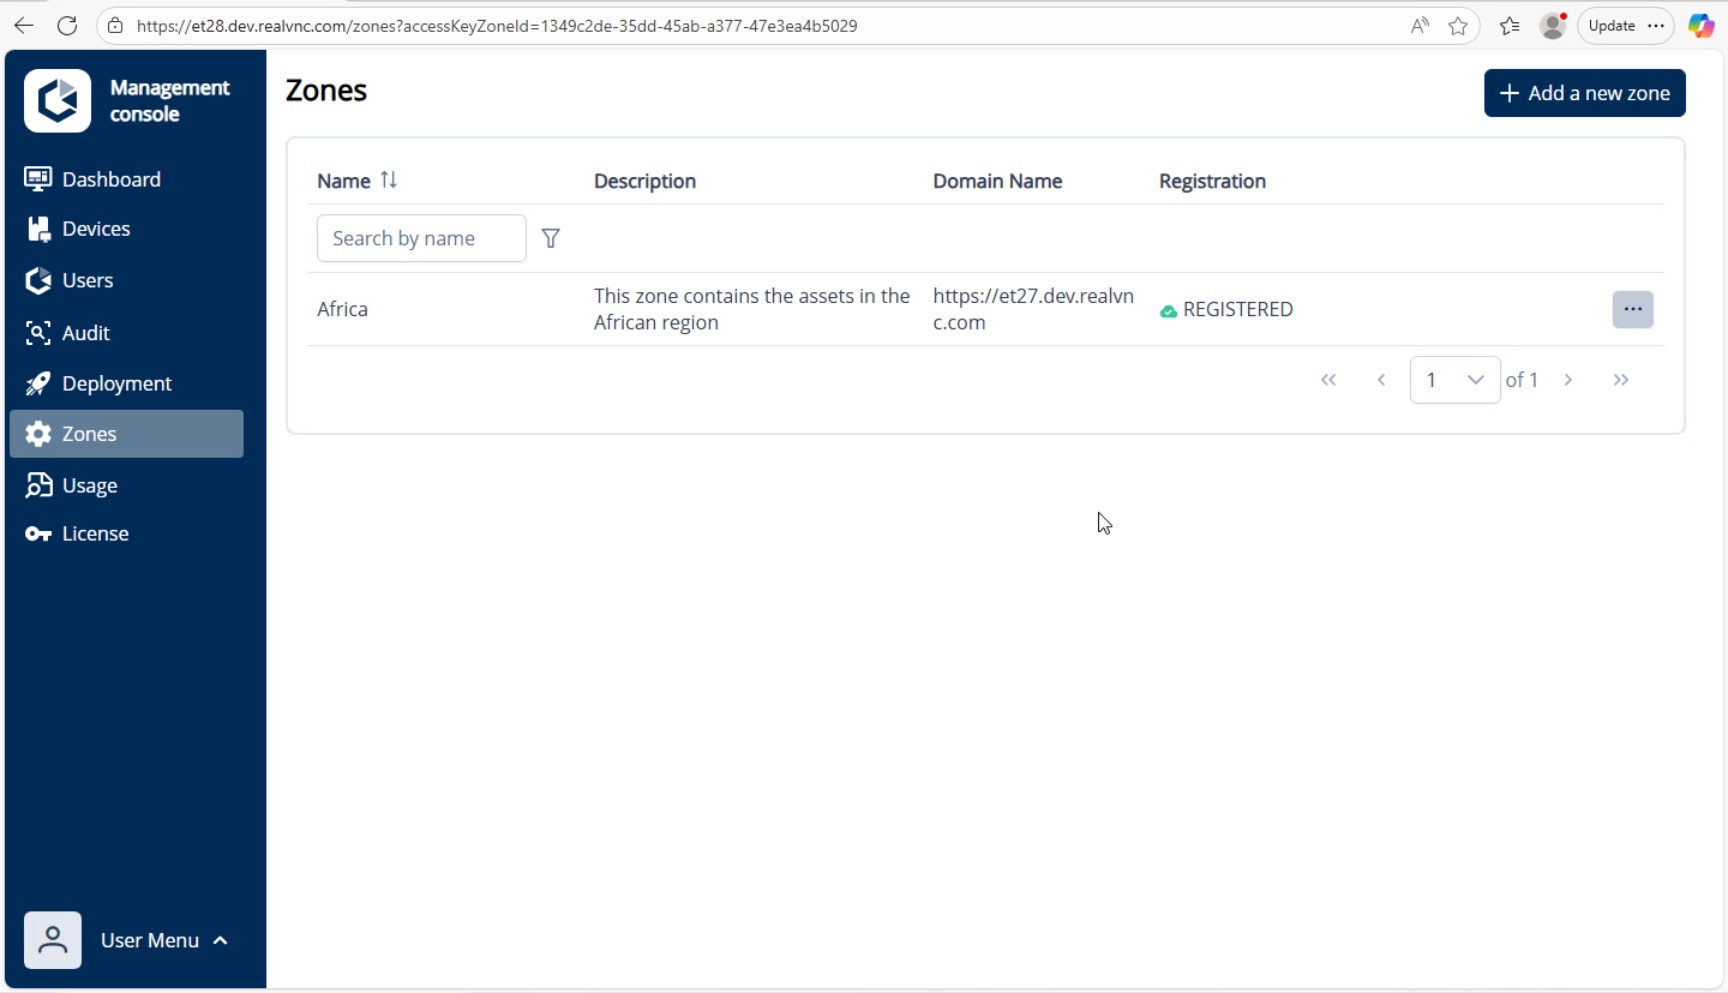Image resolution: width=1728 pixels, height=993 pixels.
Task: Open the Copilot sidebar icon
Action: [1700, 26]
